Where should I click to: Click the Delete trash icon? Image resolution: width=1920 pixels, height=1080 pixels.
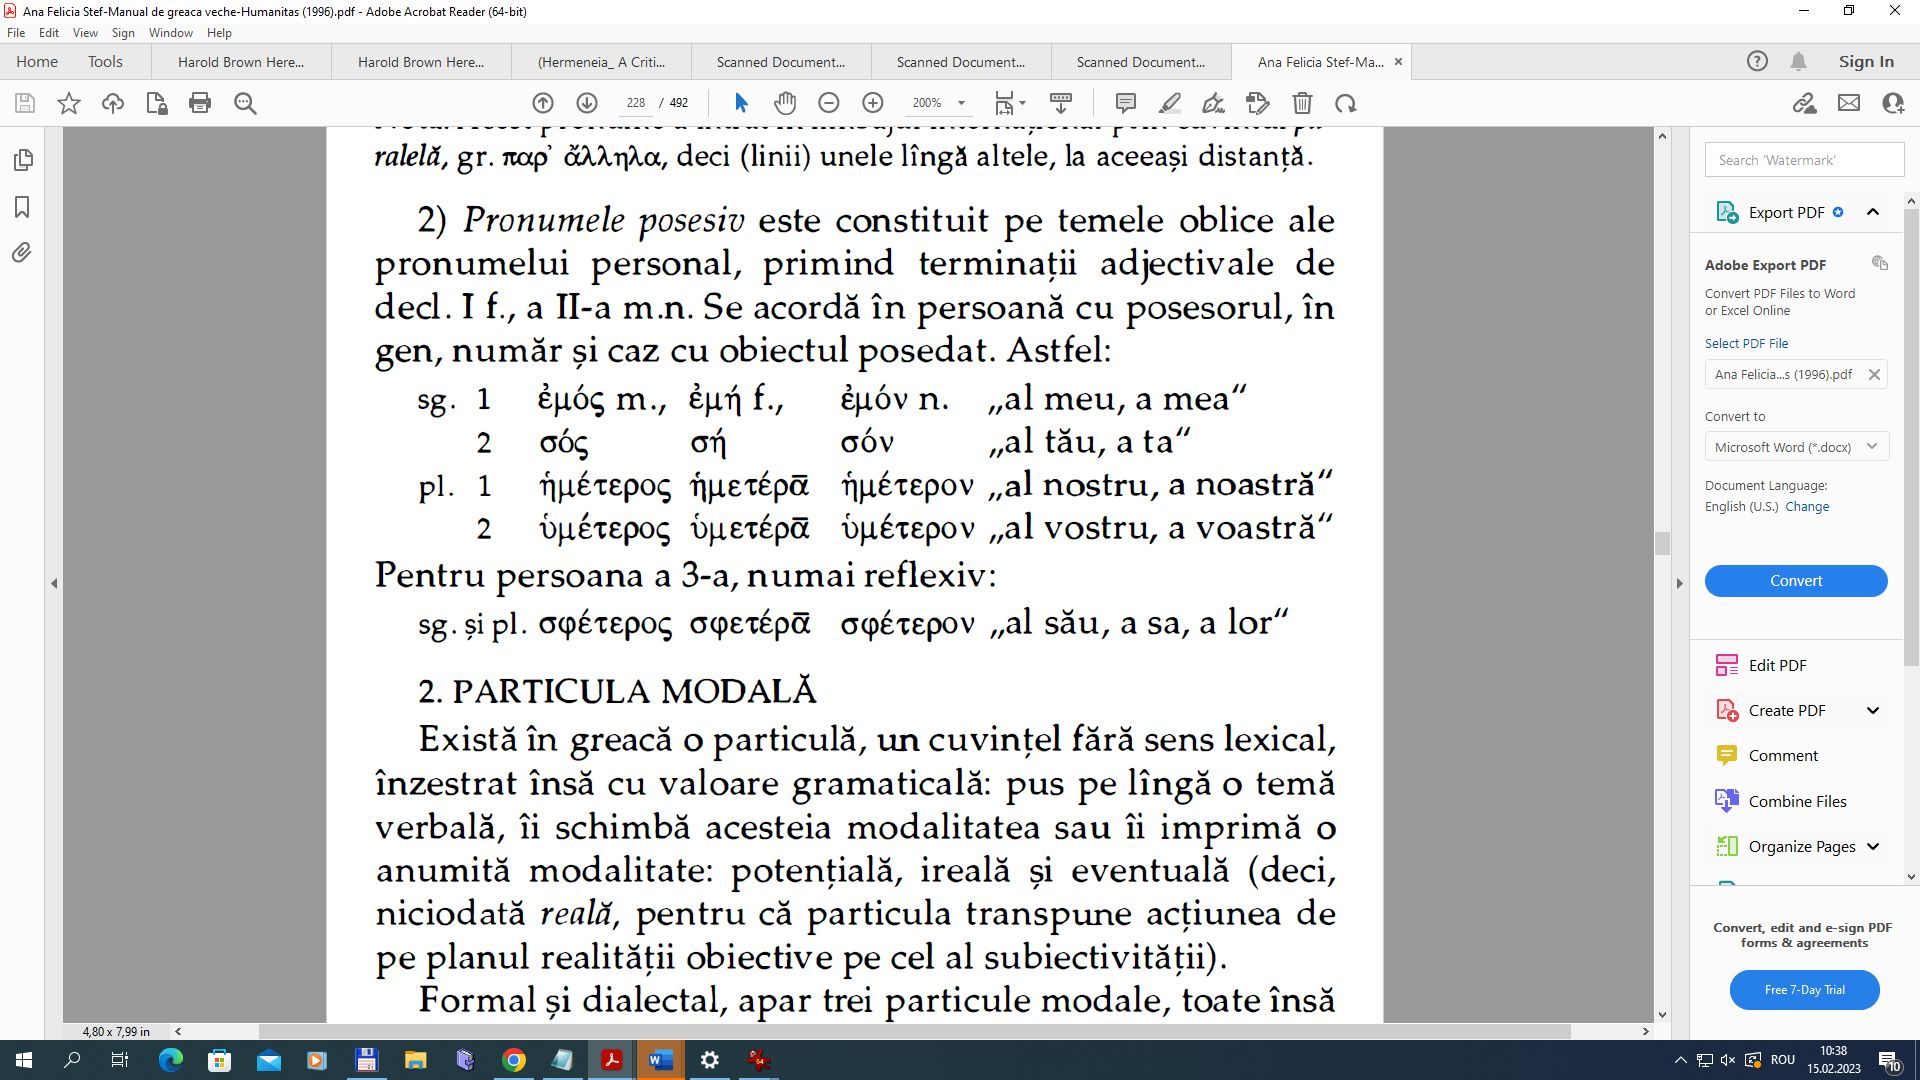pyautogui.click(x=1302, y=103)
